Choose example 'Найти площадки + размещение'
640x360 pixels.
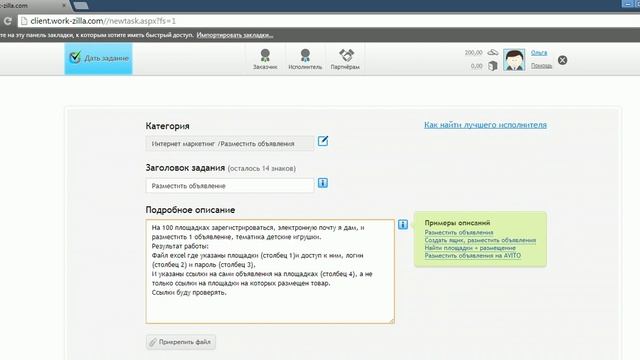[x=470, y=248]
